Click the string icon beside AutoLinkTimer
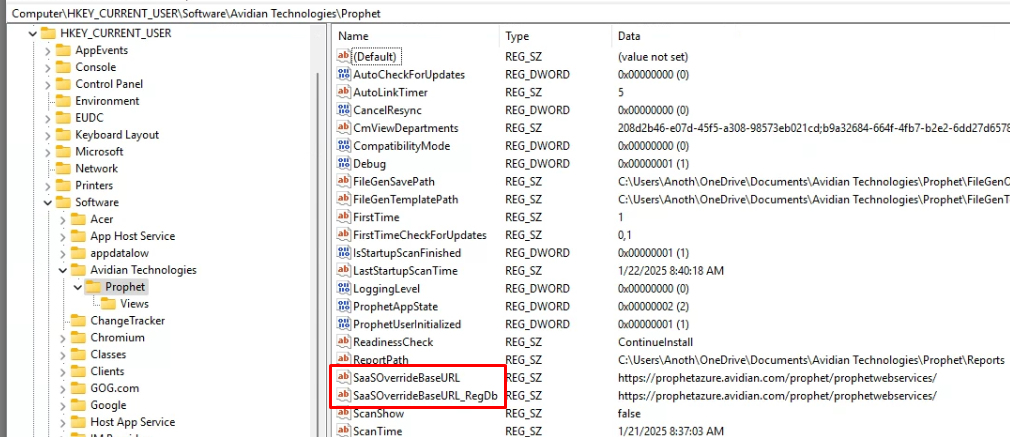Viewport: 1010px width, 437px height. click(344, 92)
